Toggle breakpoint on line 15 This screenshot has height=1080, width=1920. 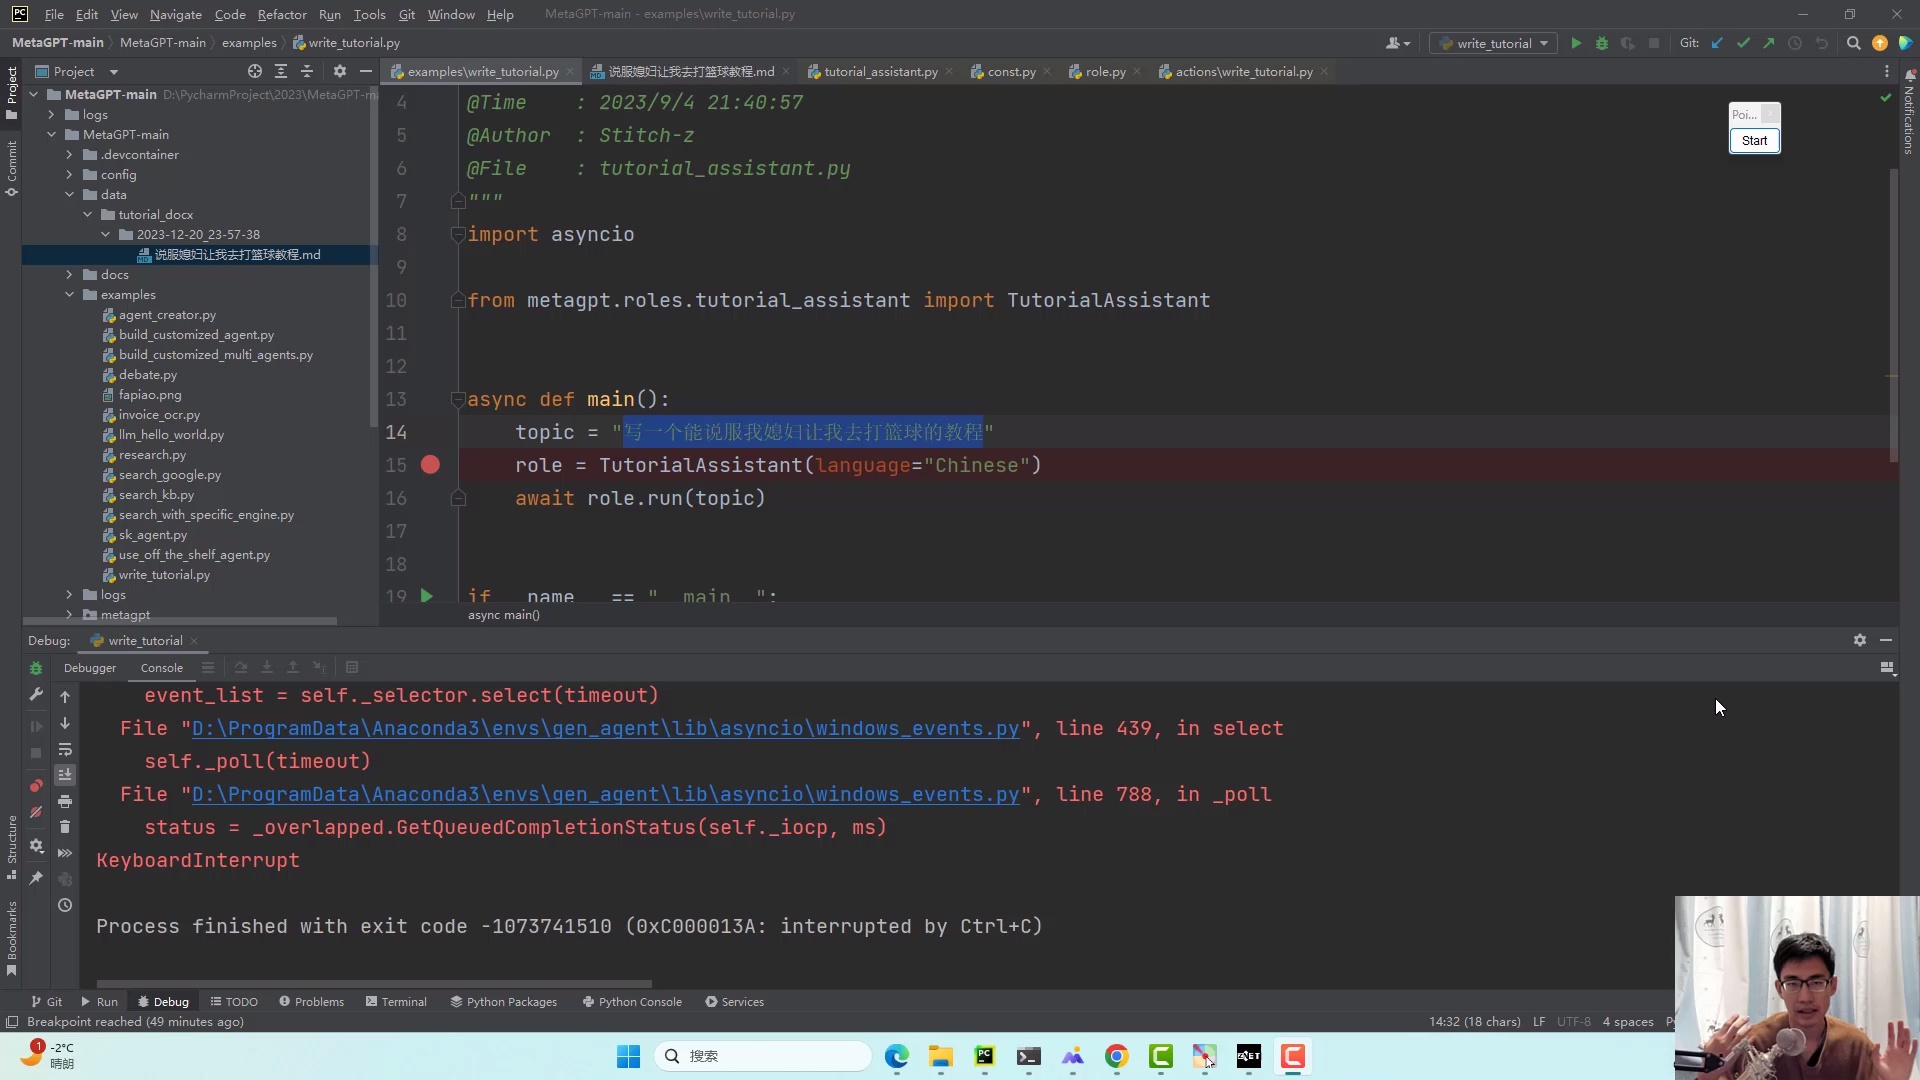430,465
